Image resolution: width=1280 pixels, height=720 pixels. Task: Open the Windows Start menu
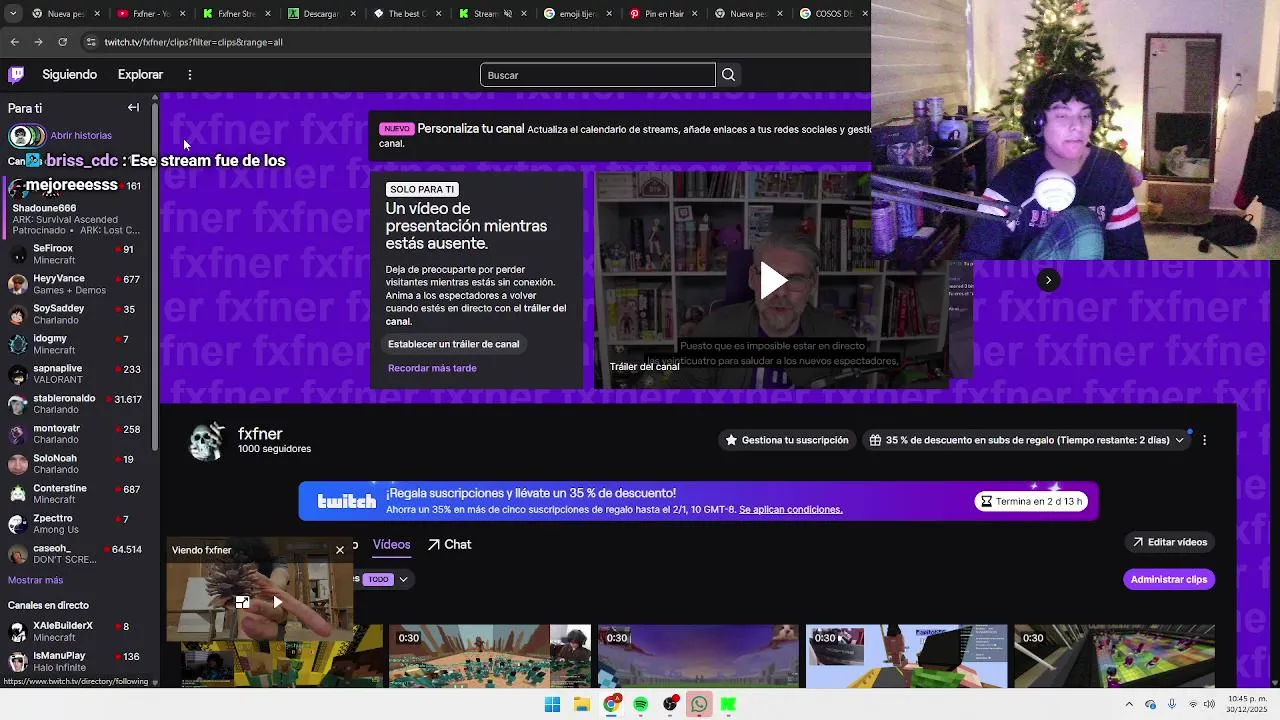coord(552,704)
